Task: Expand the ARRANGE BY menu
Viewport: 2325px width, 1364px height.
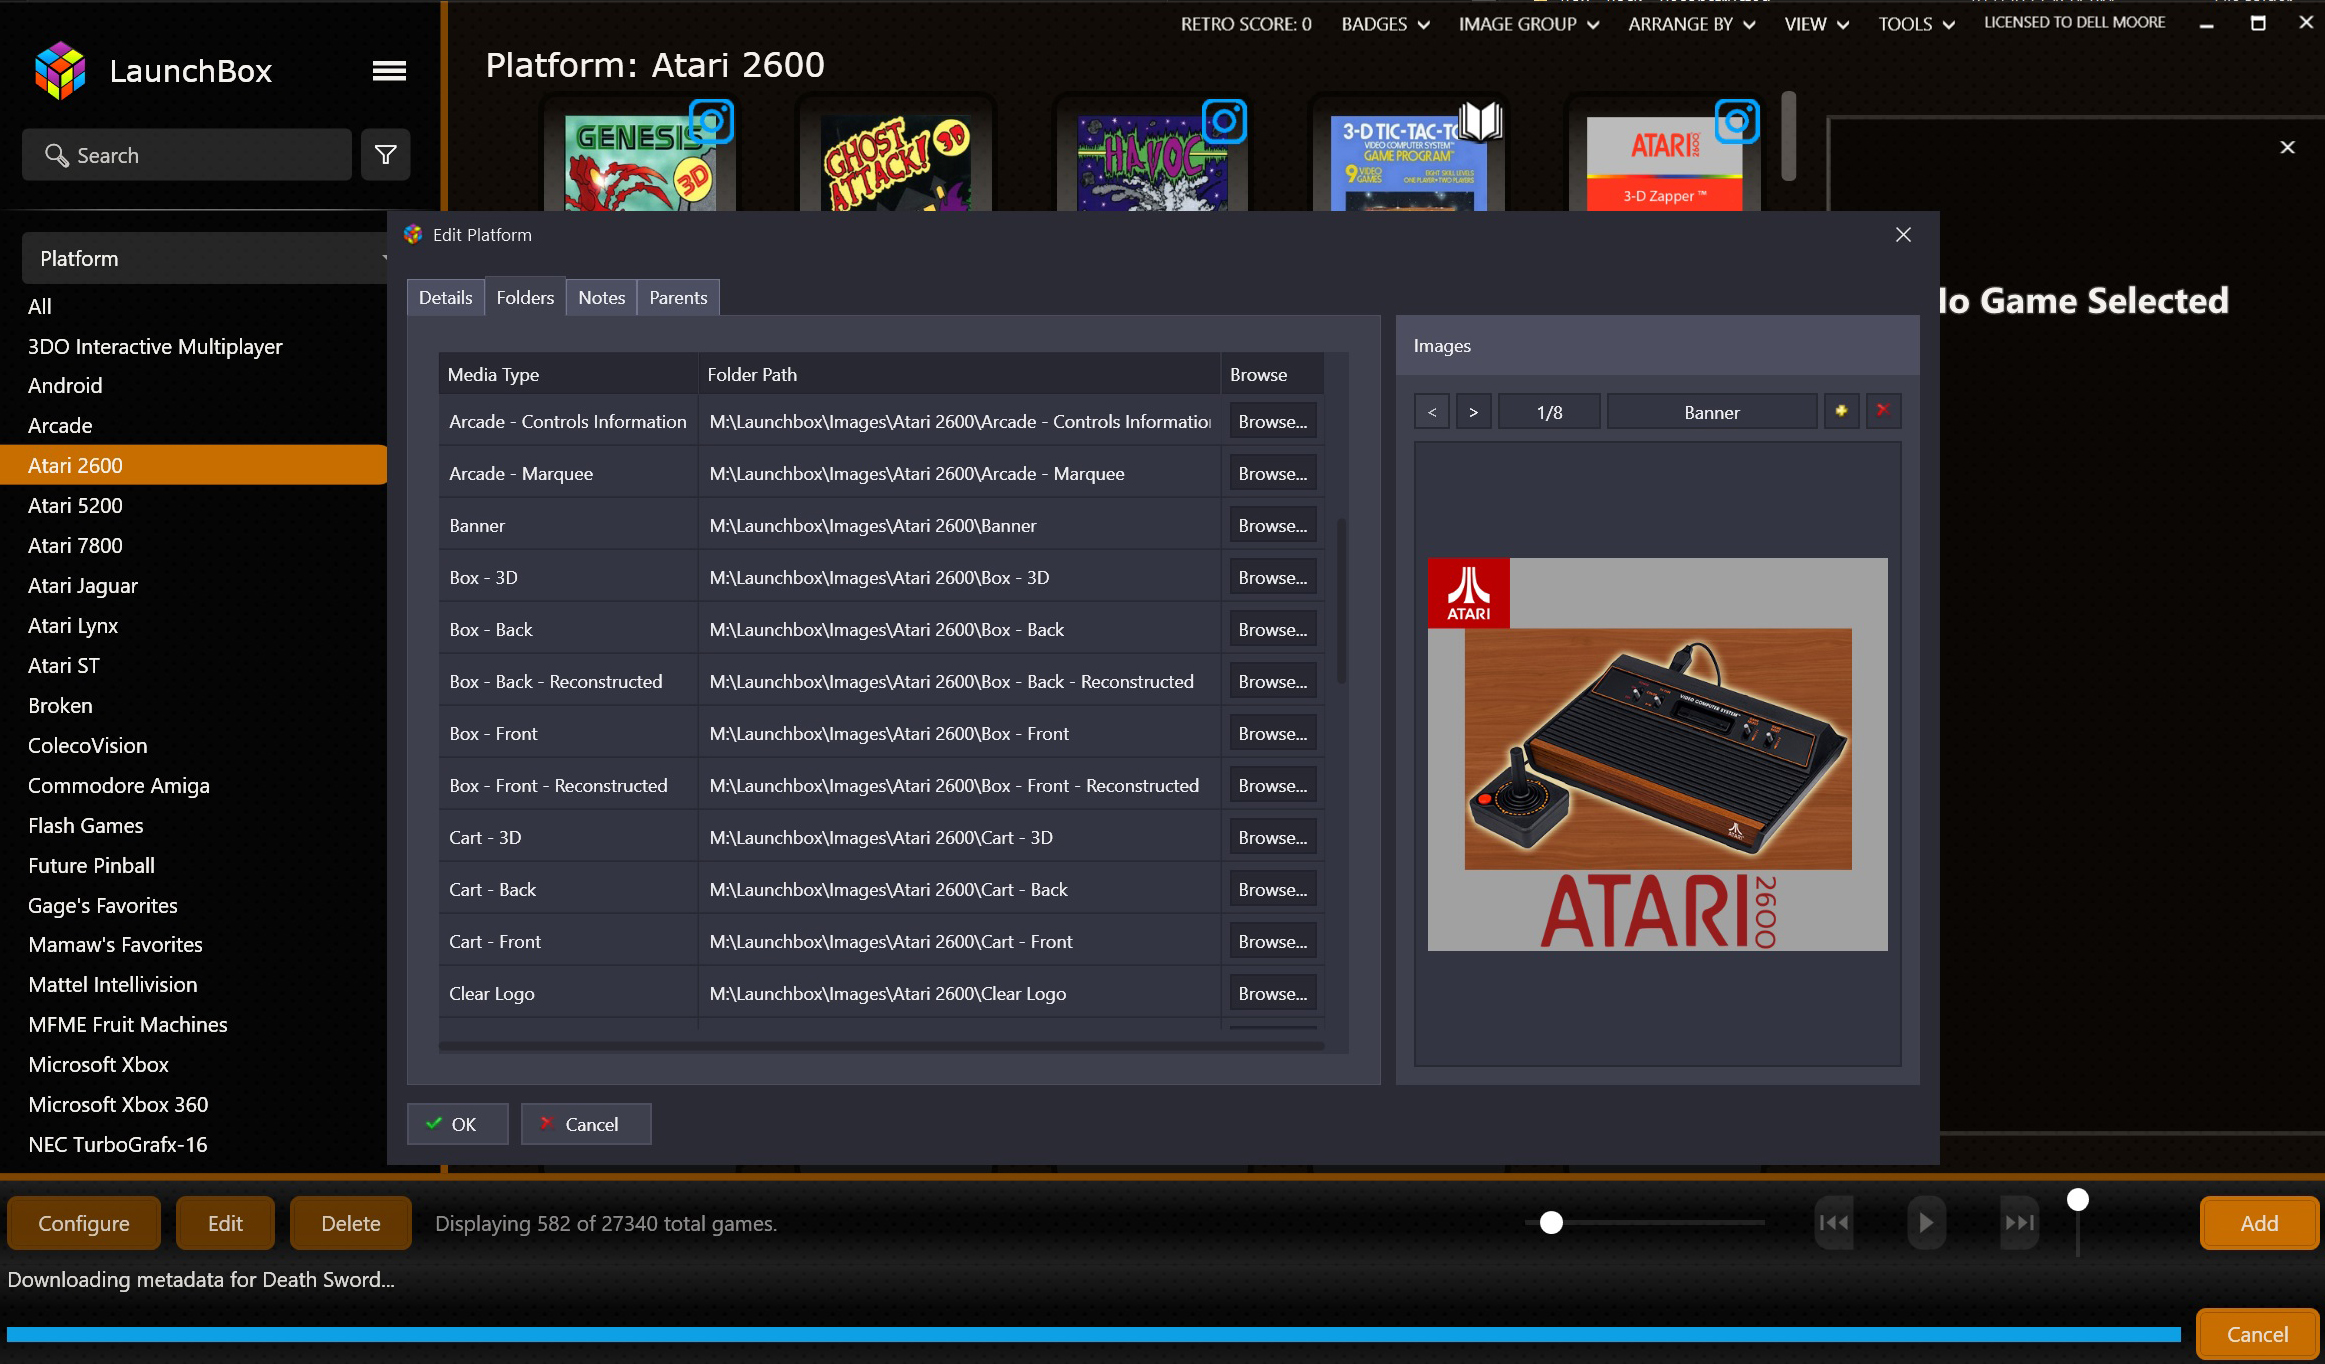Action: point(1691,24)
